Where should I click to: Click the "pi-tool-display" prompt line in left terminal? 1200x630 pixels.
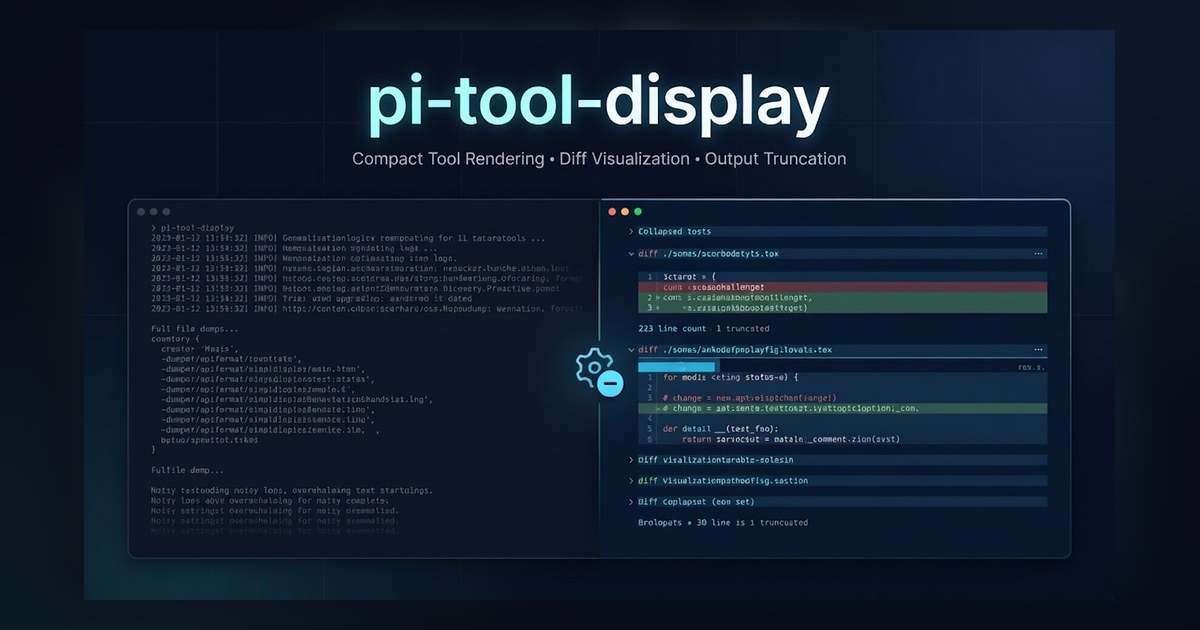[192, 228]
